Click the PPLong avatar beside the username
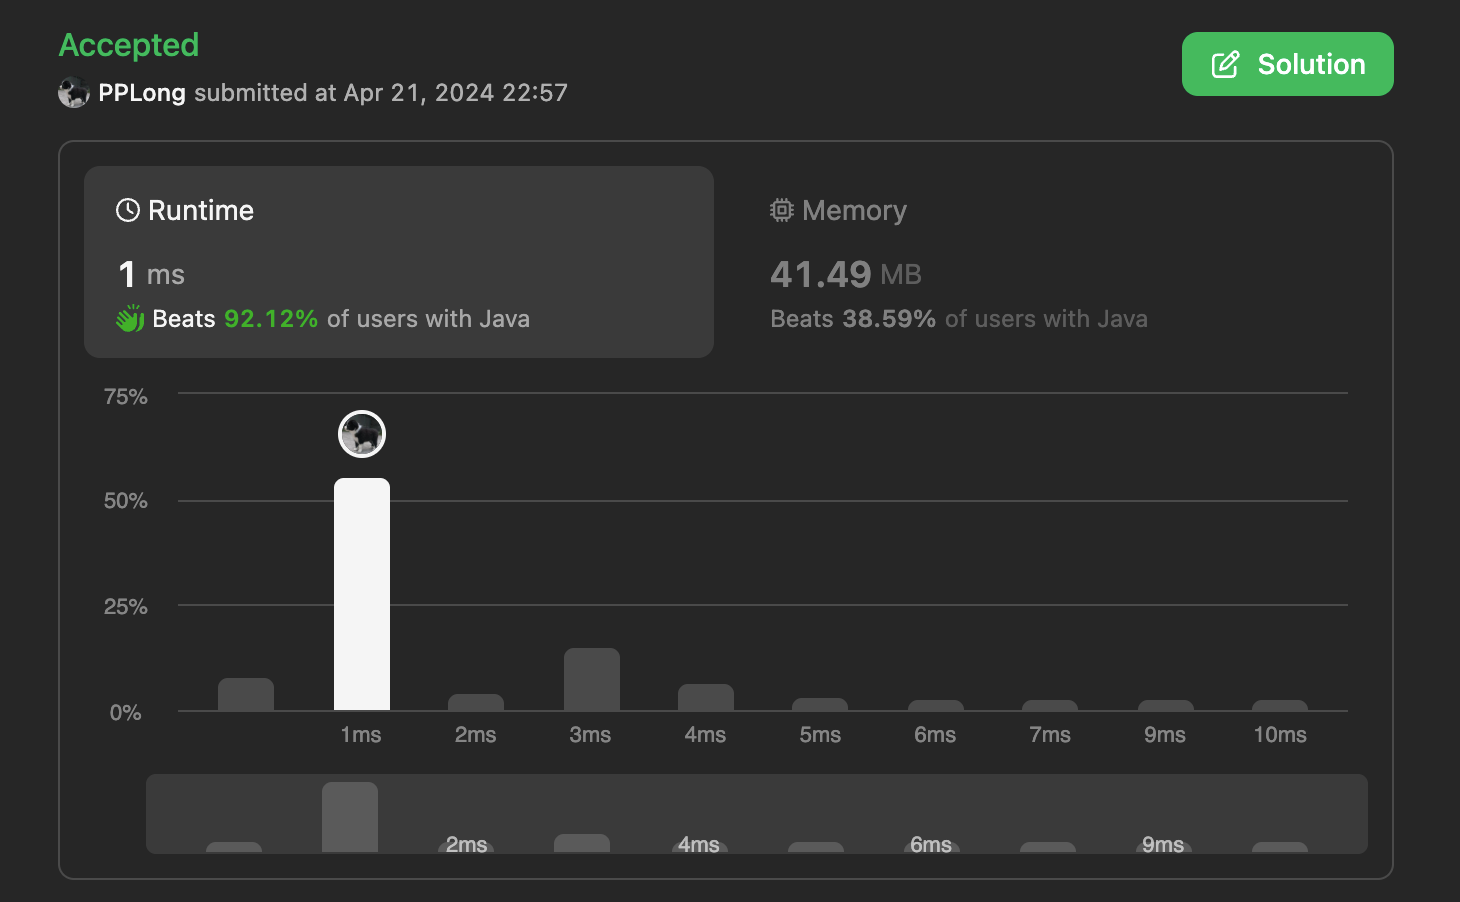 74,93
